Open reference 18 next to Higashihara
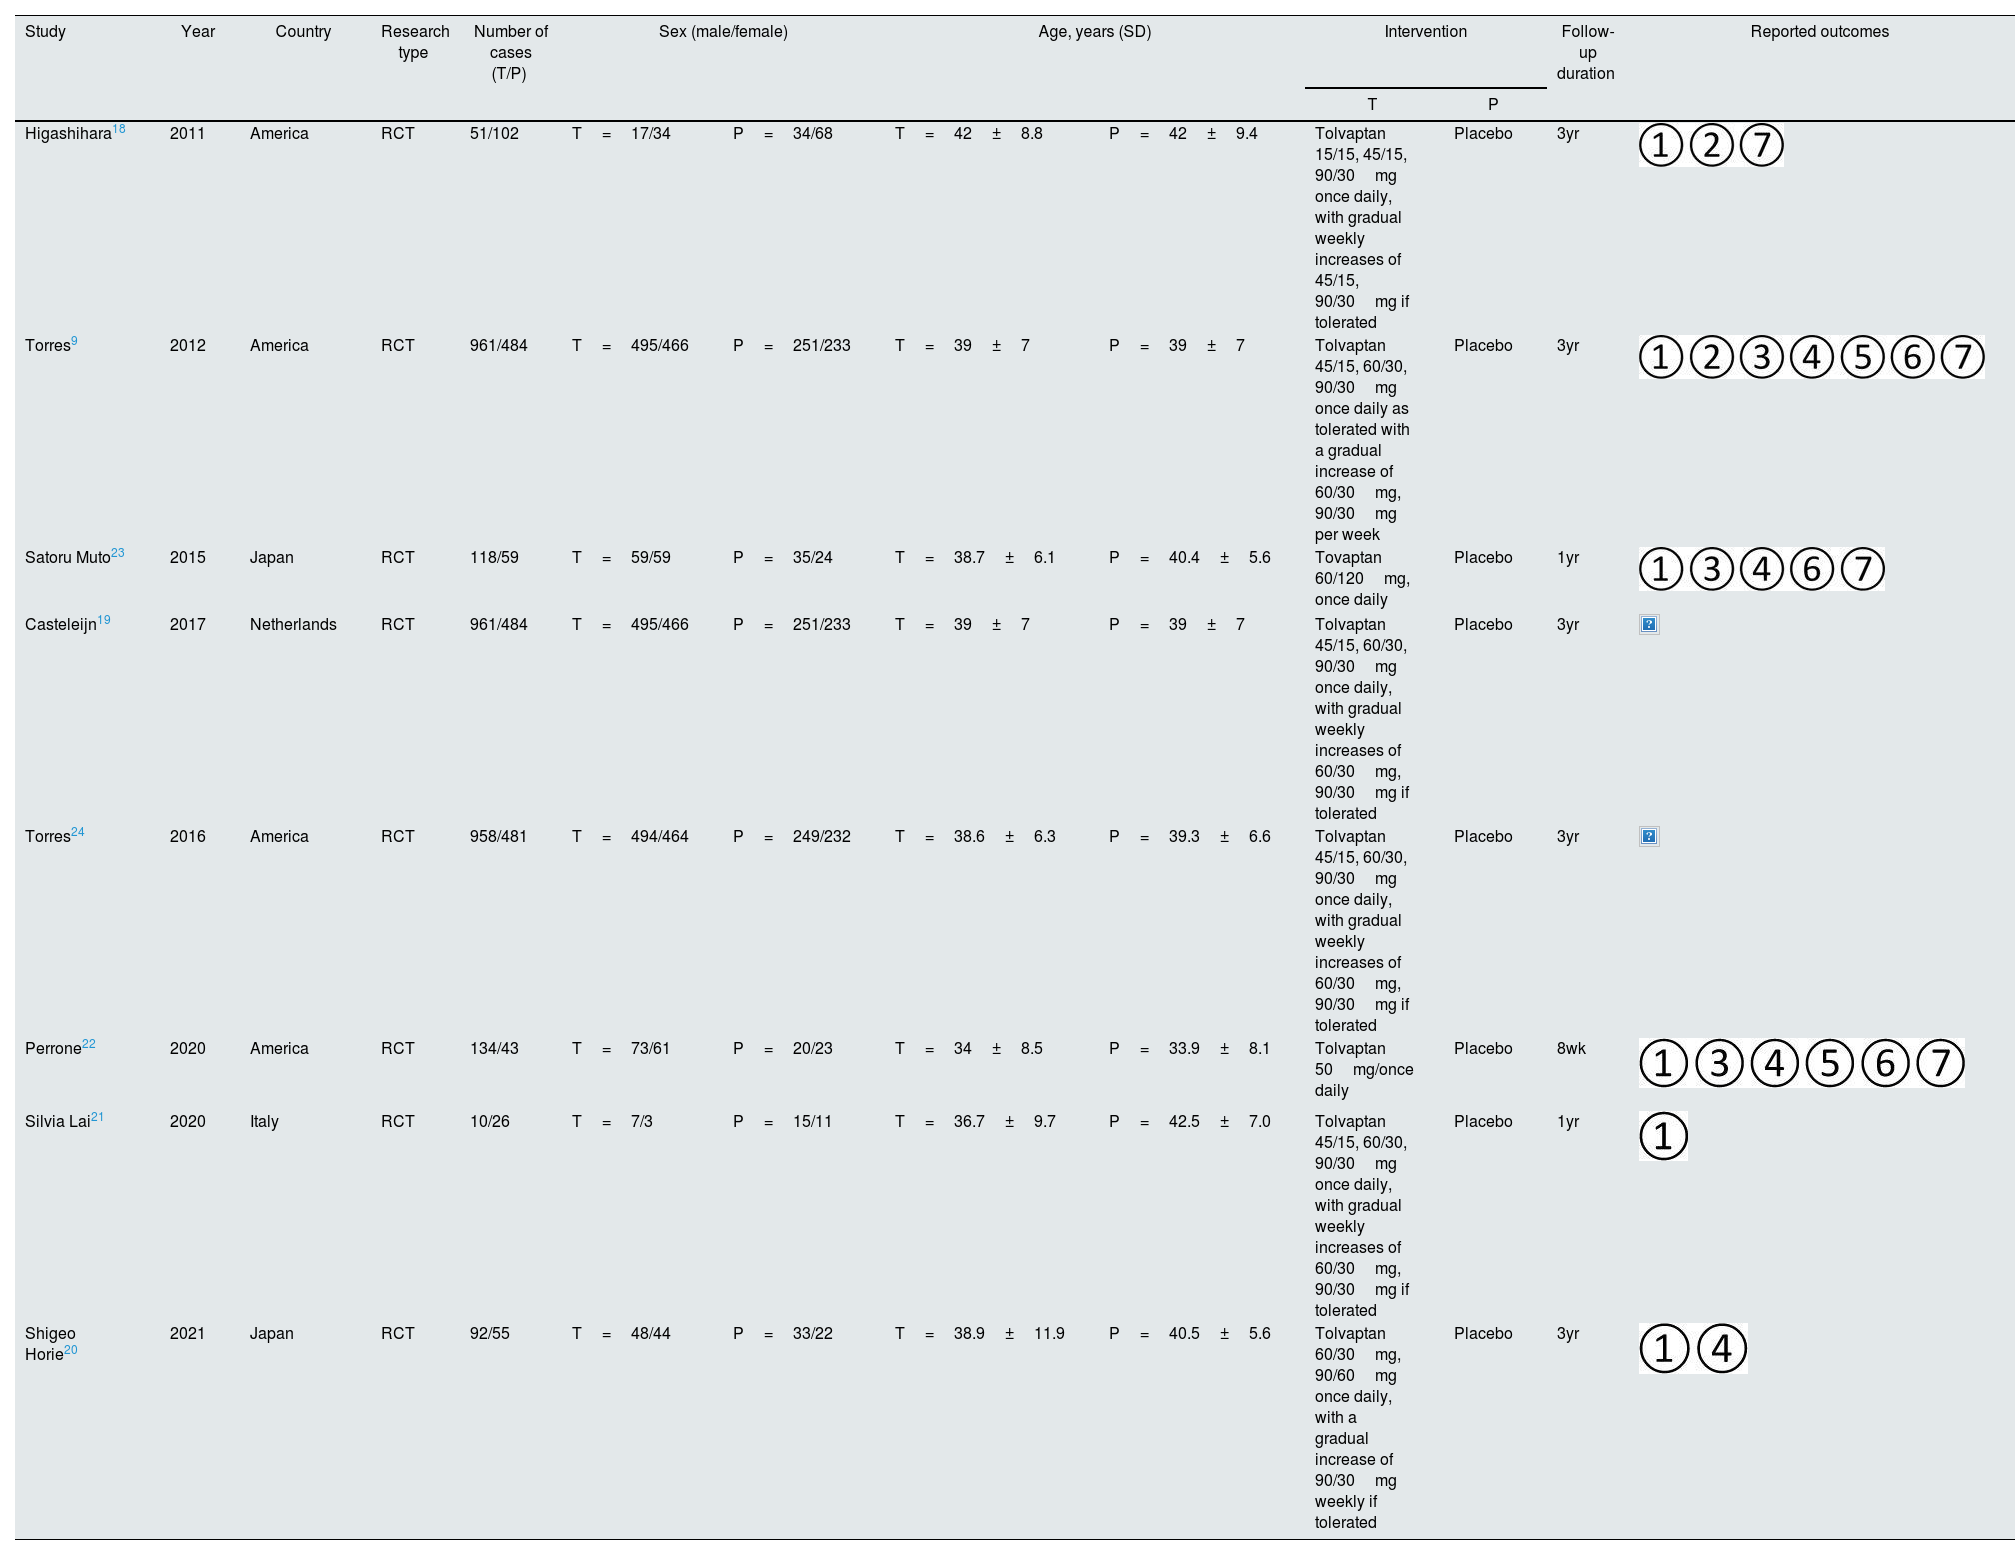 [119, 129]
